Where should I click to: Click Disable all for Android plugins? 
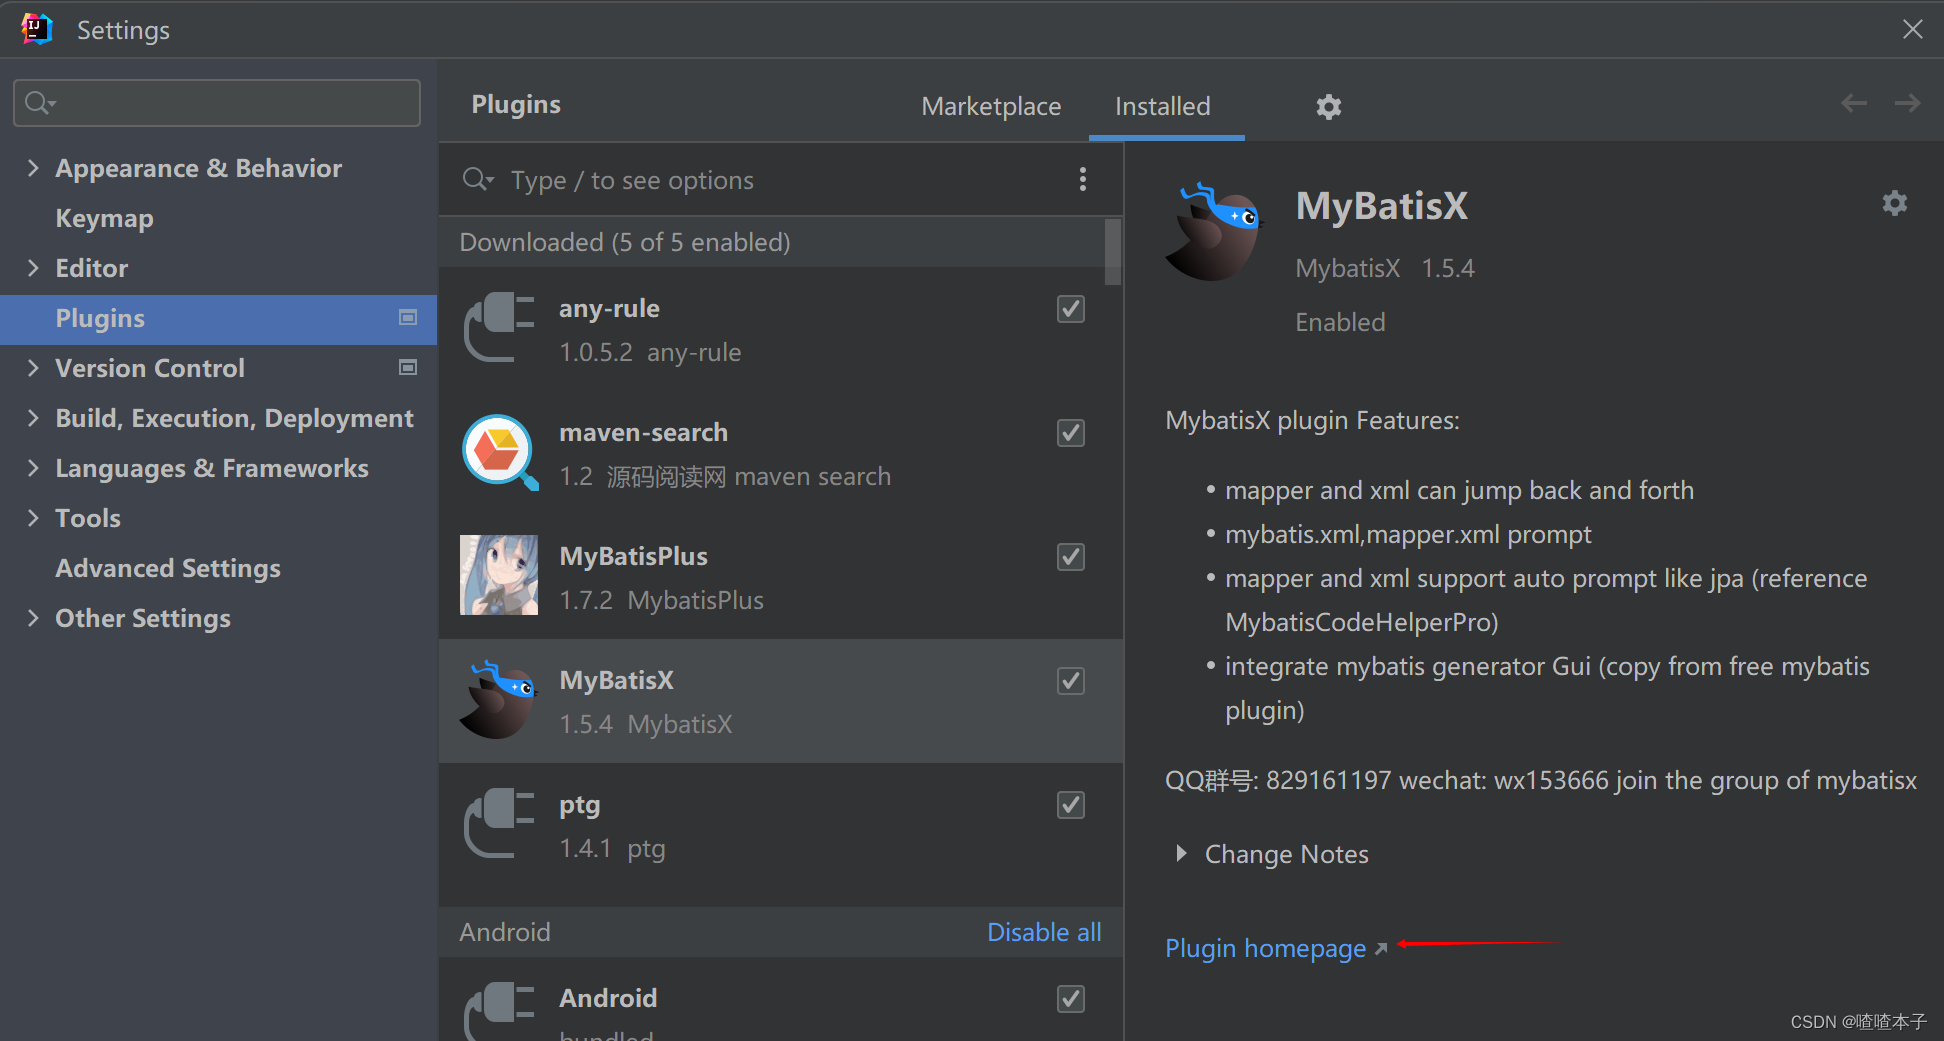pos(1043,931)
